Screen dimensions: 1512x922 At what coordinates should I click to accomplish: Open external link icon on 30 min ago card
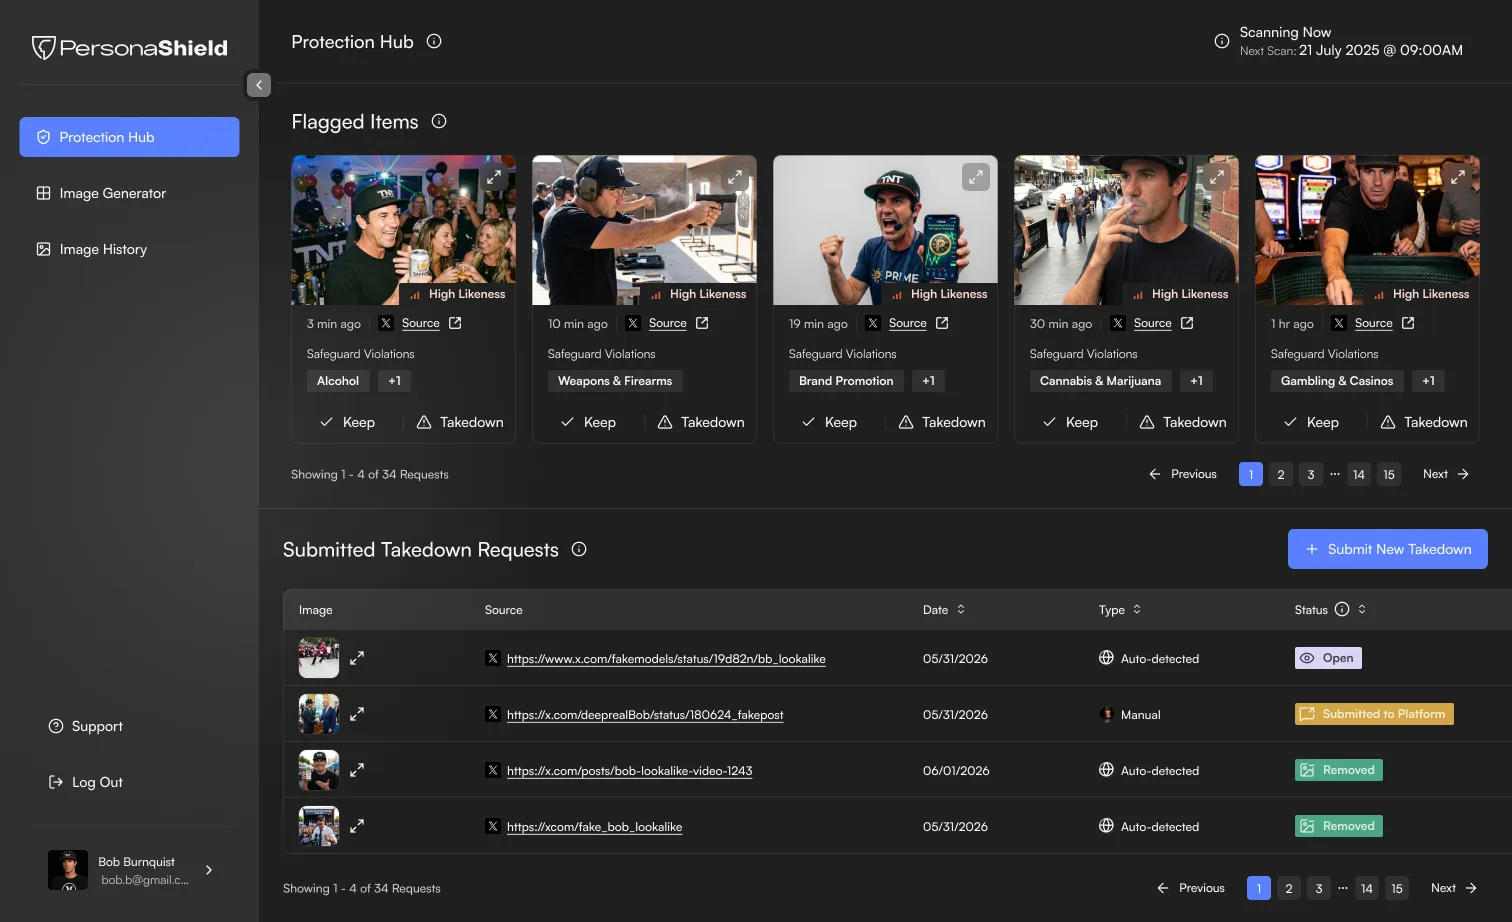coord(1187,323)
